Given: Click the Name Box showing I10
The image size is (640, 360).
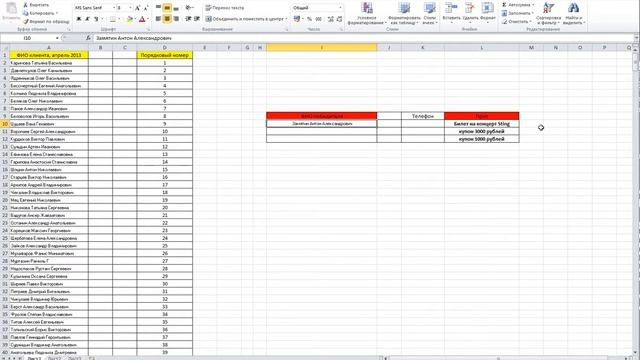Looking at the screenshot, I should tap(28, 38).
